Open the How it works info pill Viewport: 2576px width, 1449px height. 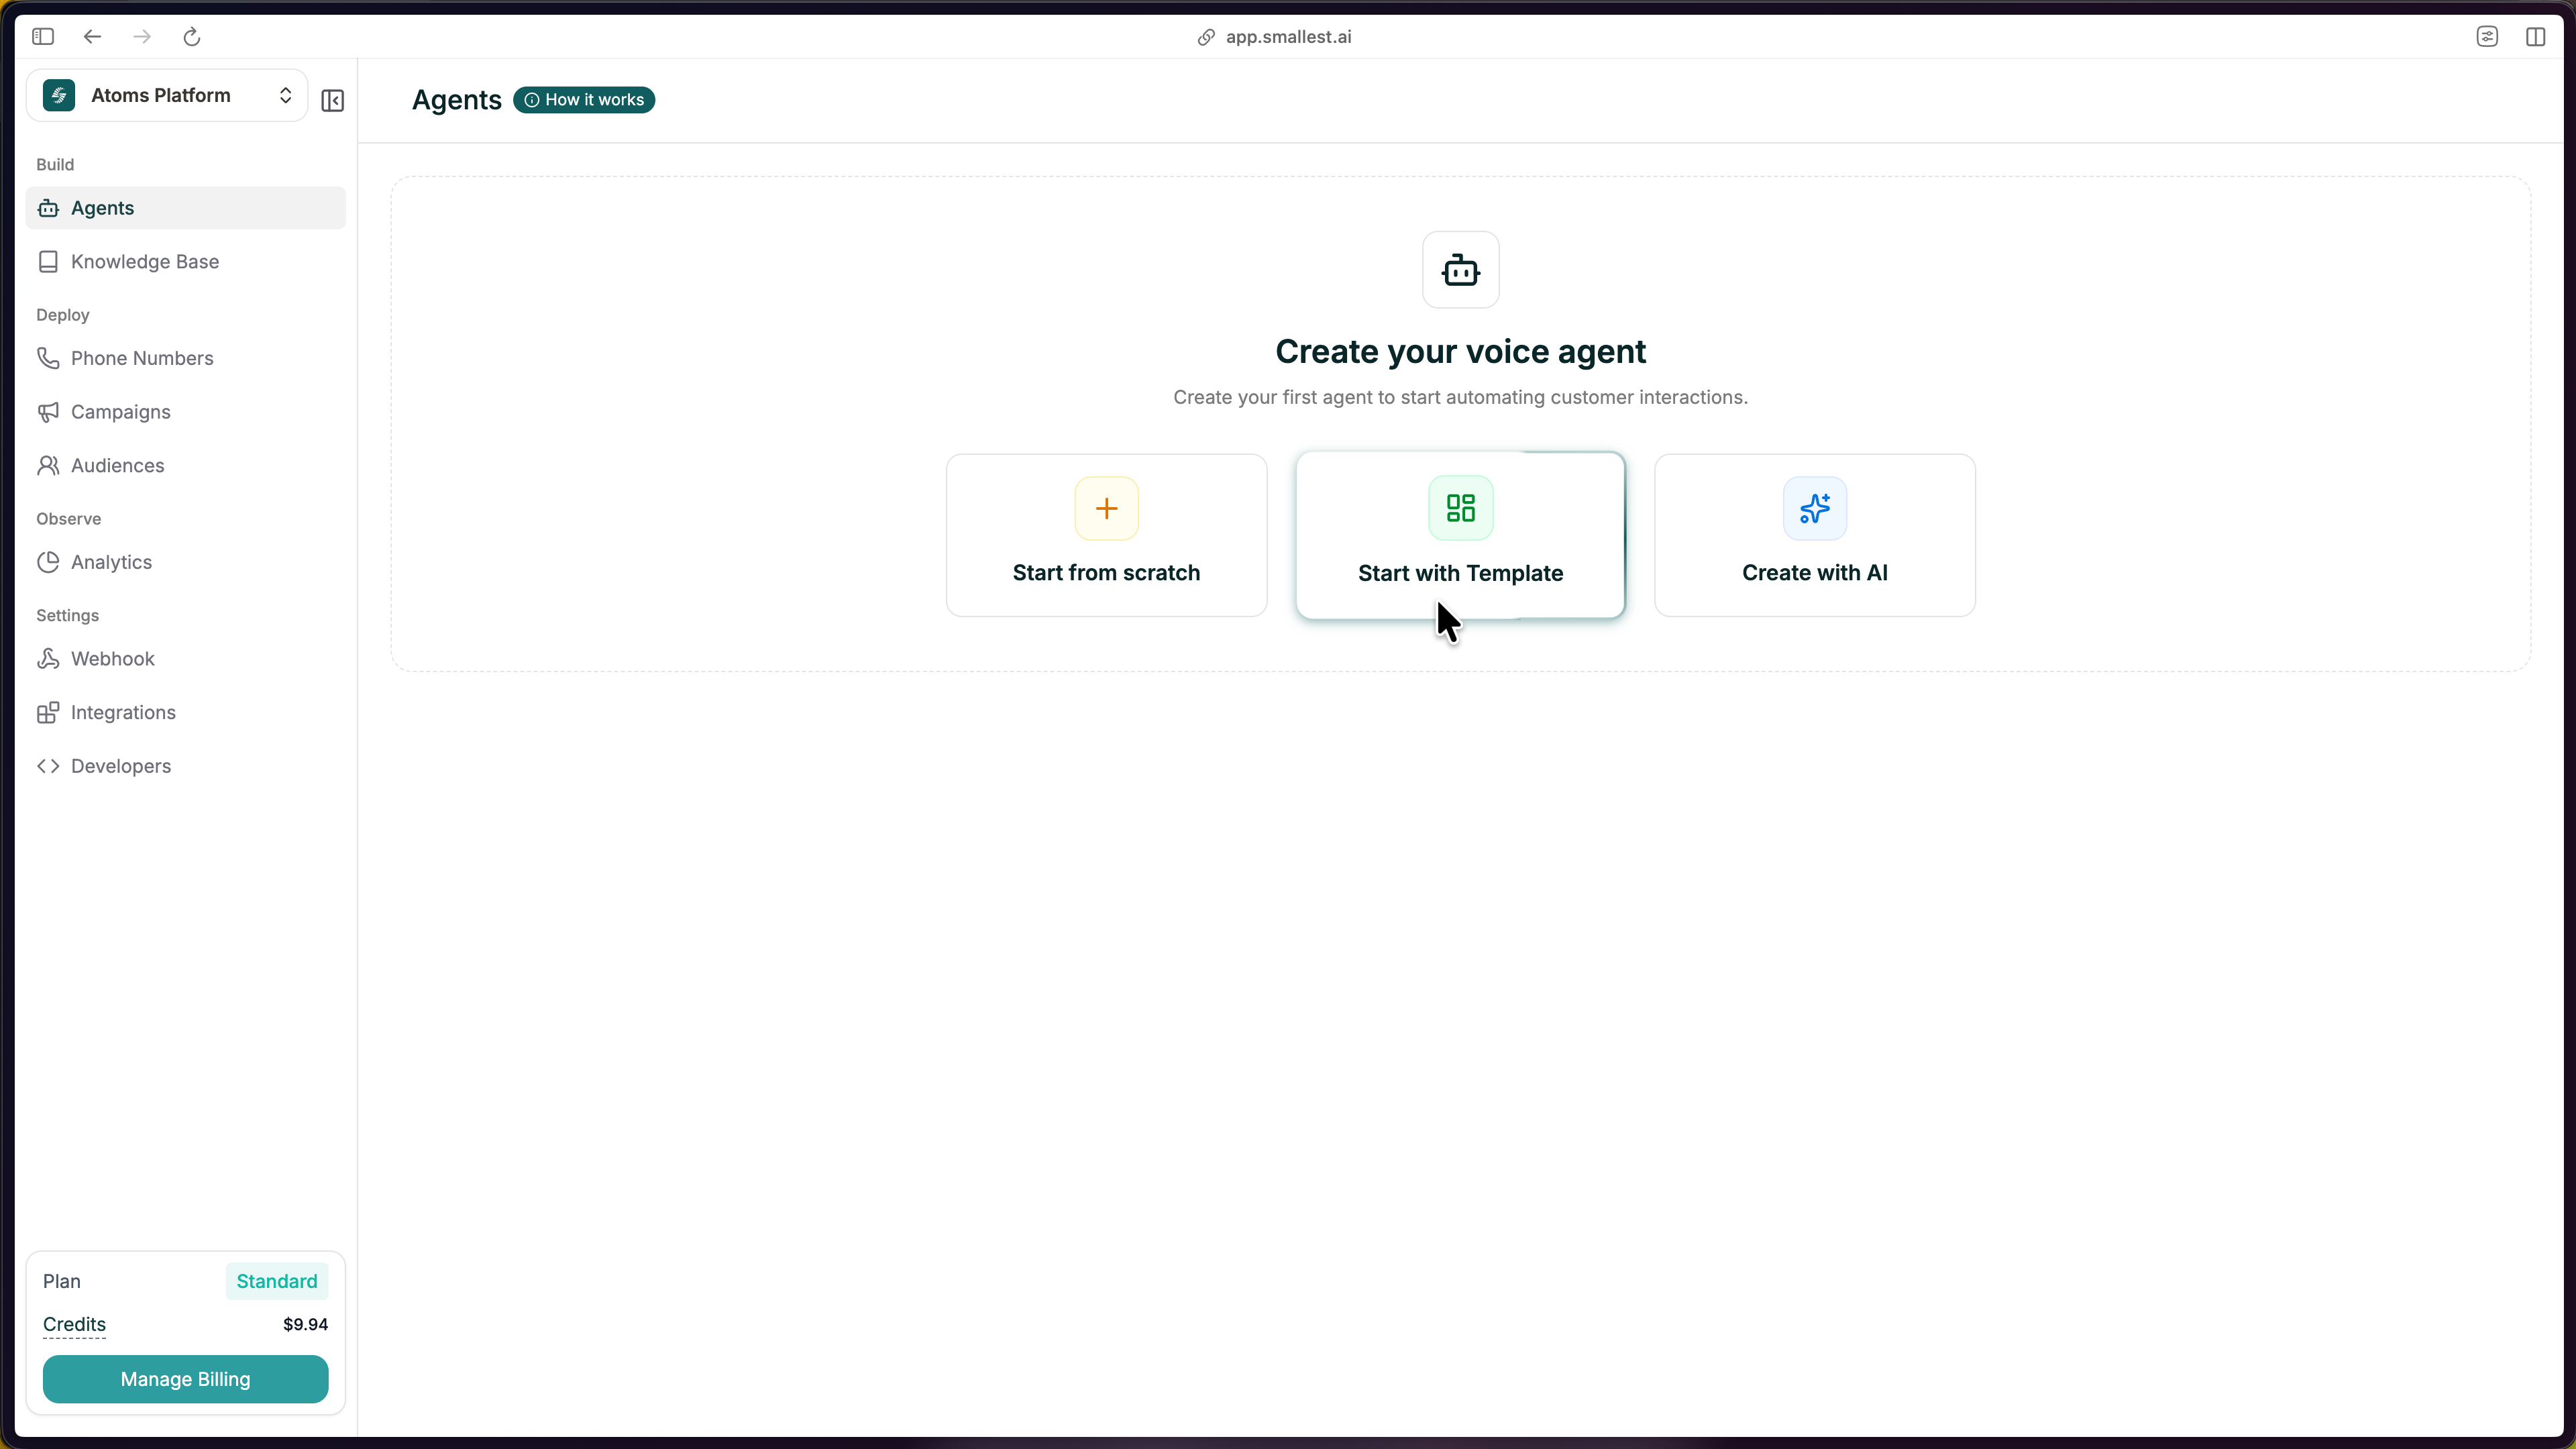pyautogui.click(x=584, y=100)
